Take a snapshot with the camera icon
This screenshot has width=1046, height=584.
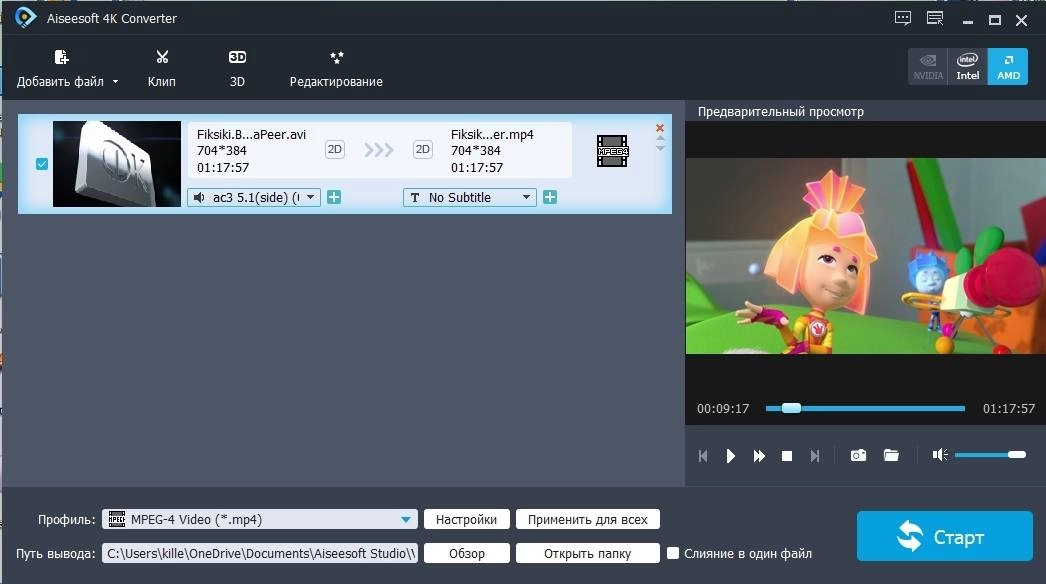859,455
